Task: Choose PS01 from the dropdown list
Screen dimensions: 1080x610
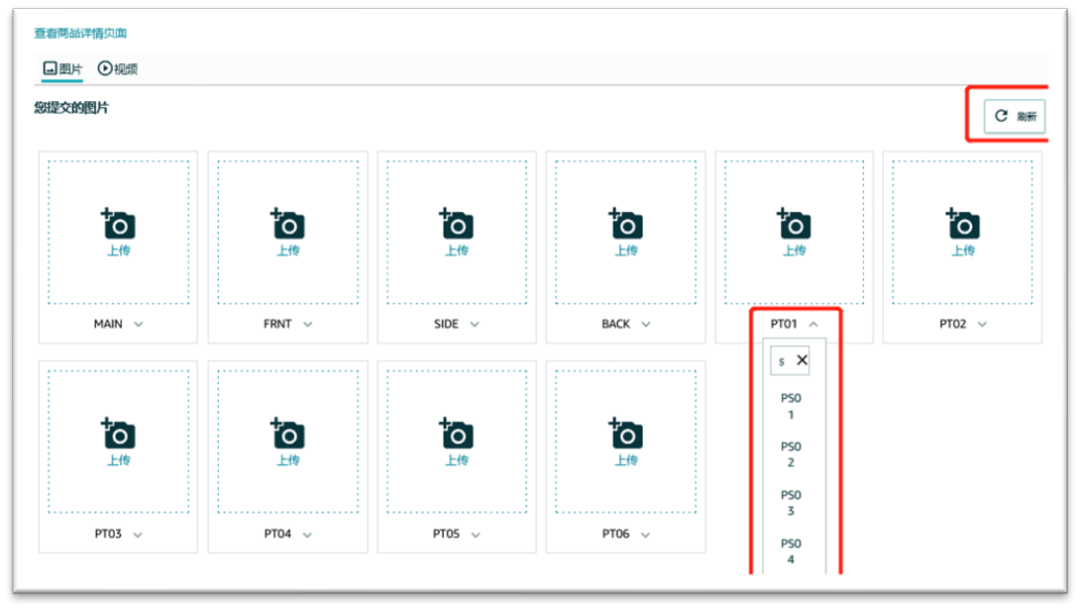Action: (x=791, y=406)
